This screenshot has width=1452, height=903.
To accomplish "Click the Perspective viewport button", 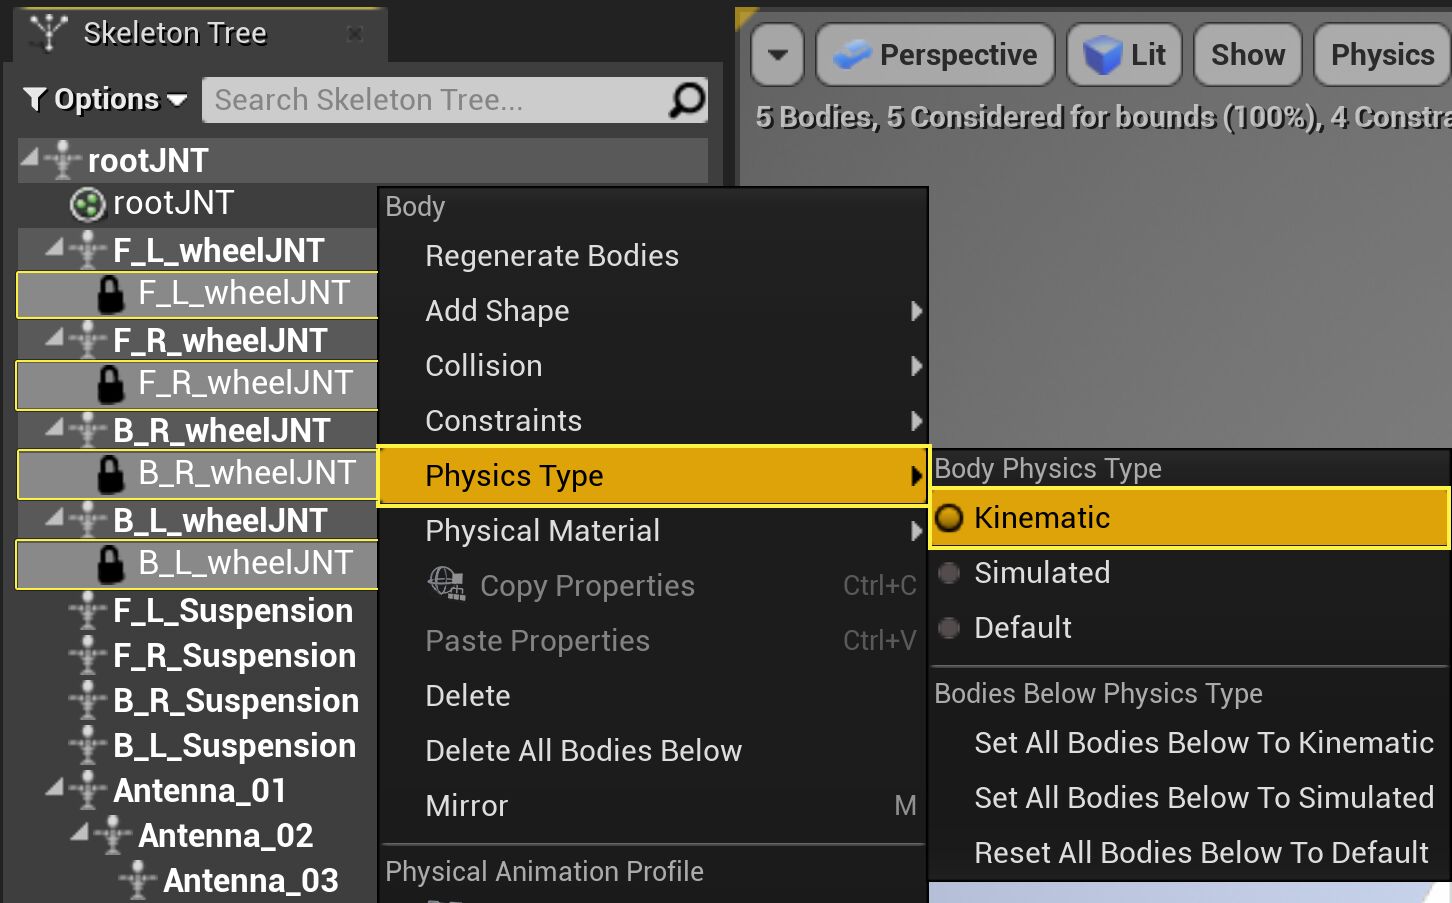I will [x=936, y=55].
